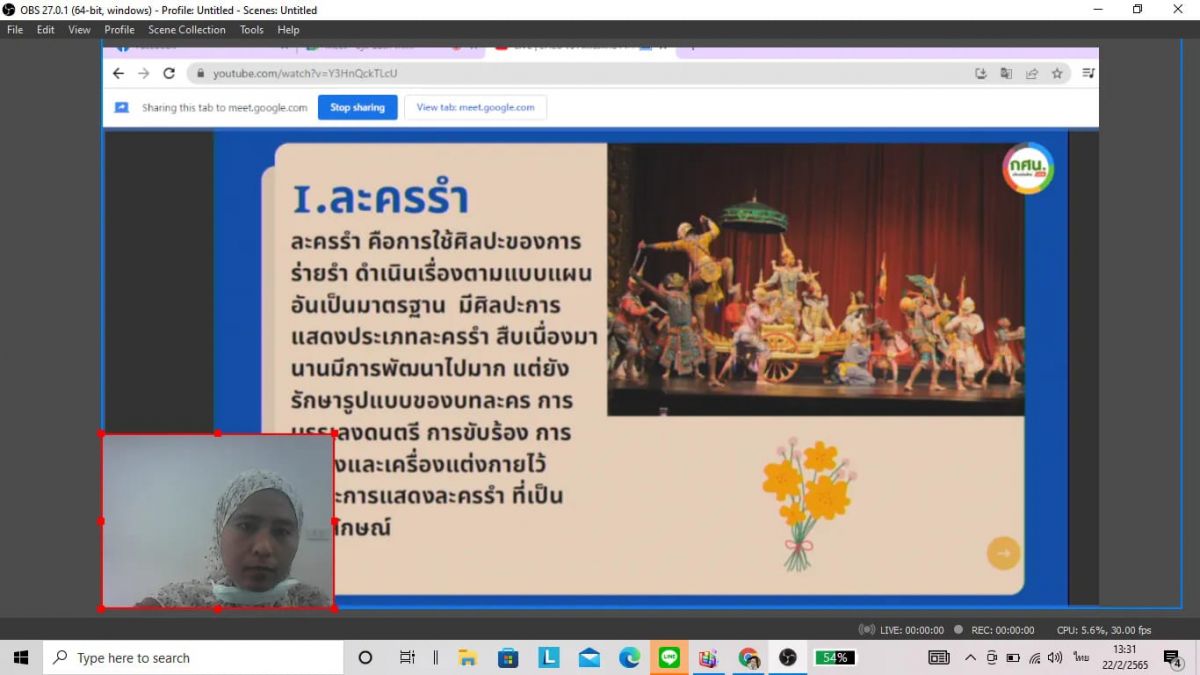This screenshot has height=675, width=1200.
Task: Click the yellow next arrow on slide
Action: pyautogui.click(x=1003, y=553)
